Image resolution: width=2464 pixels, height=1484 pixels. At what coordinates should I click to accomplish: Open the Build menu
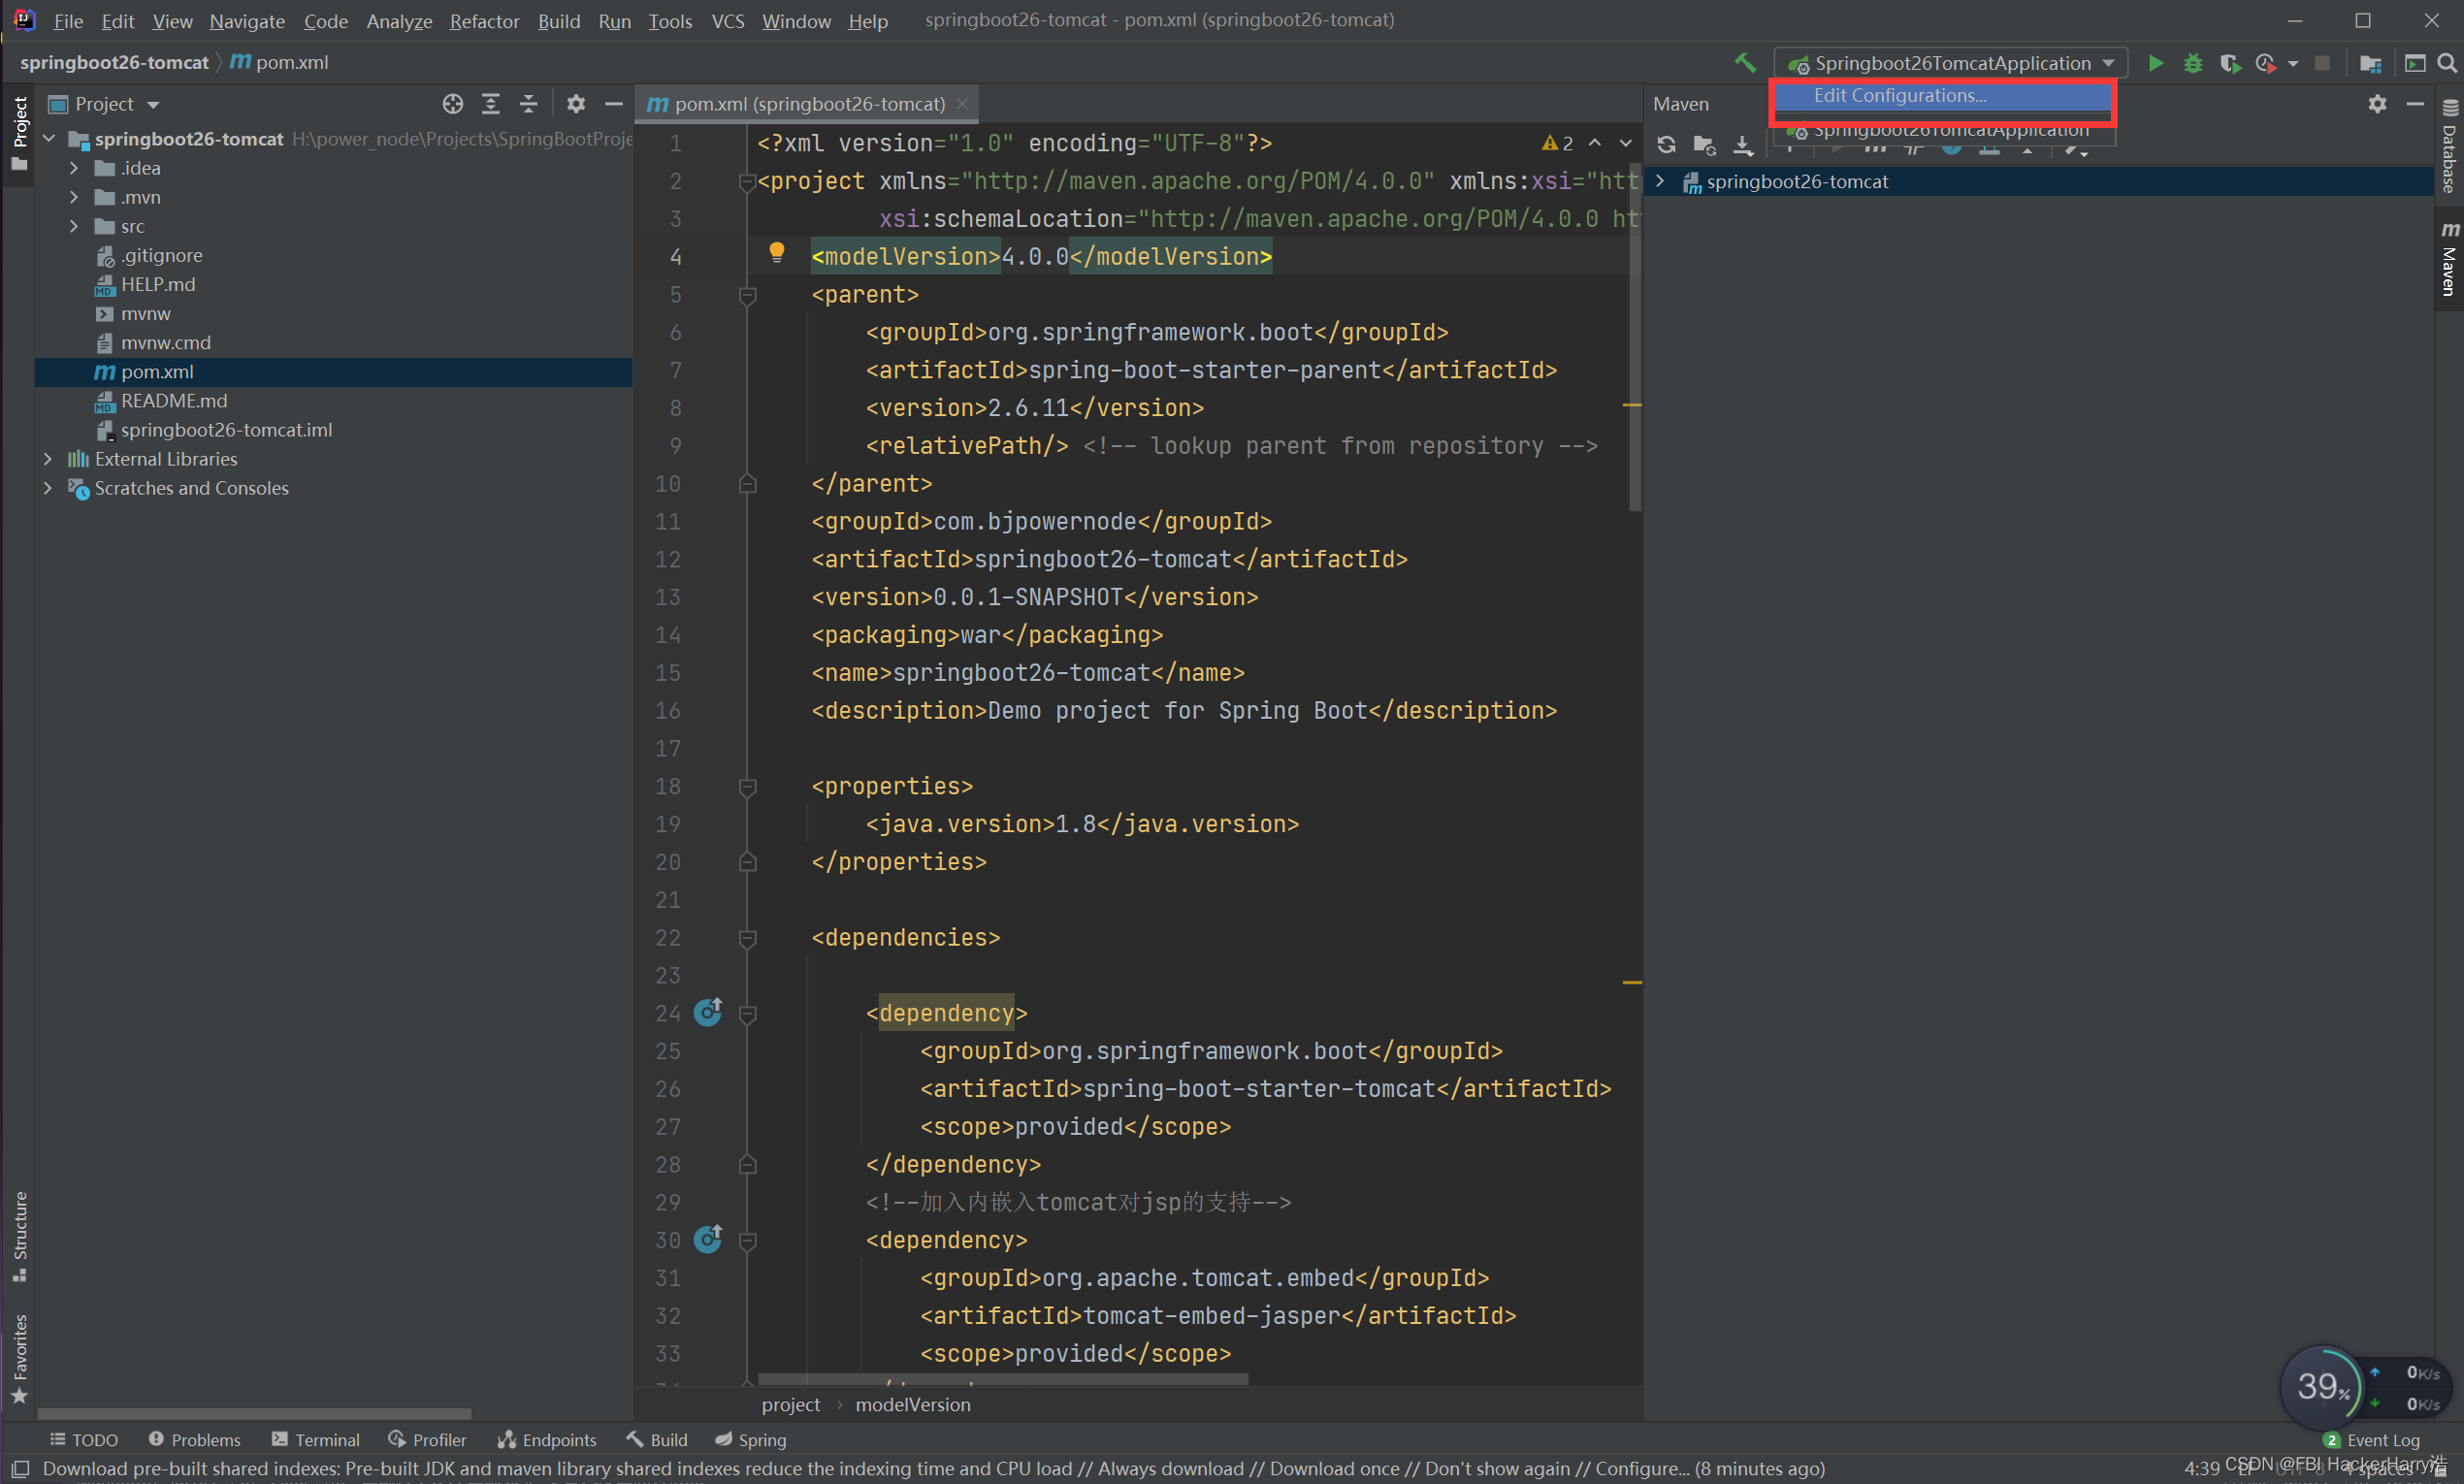click(x=558, y=21)
